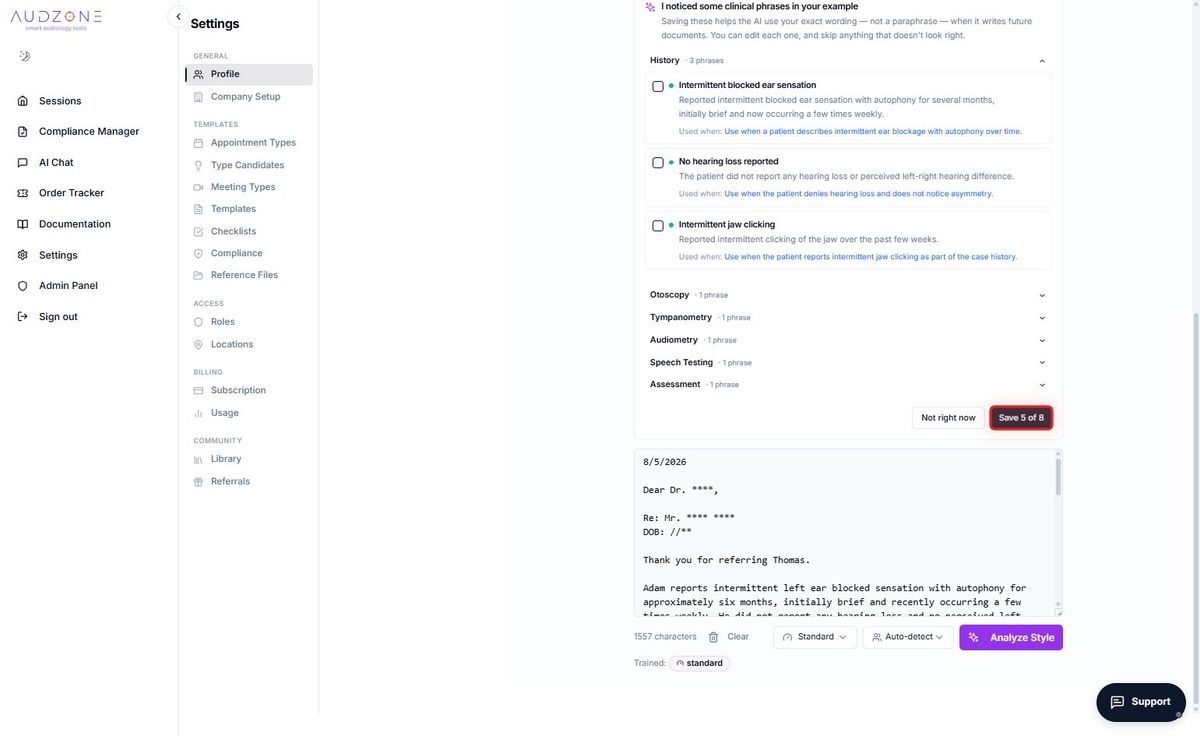Check the No hearing loss reported checkbox
The height and width of the screenshot is (736, 1200).
tap(658, 162)
